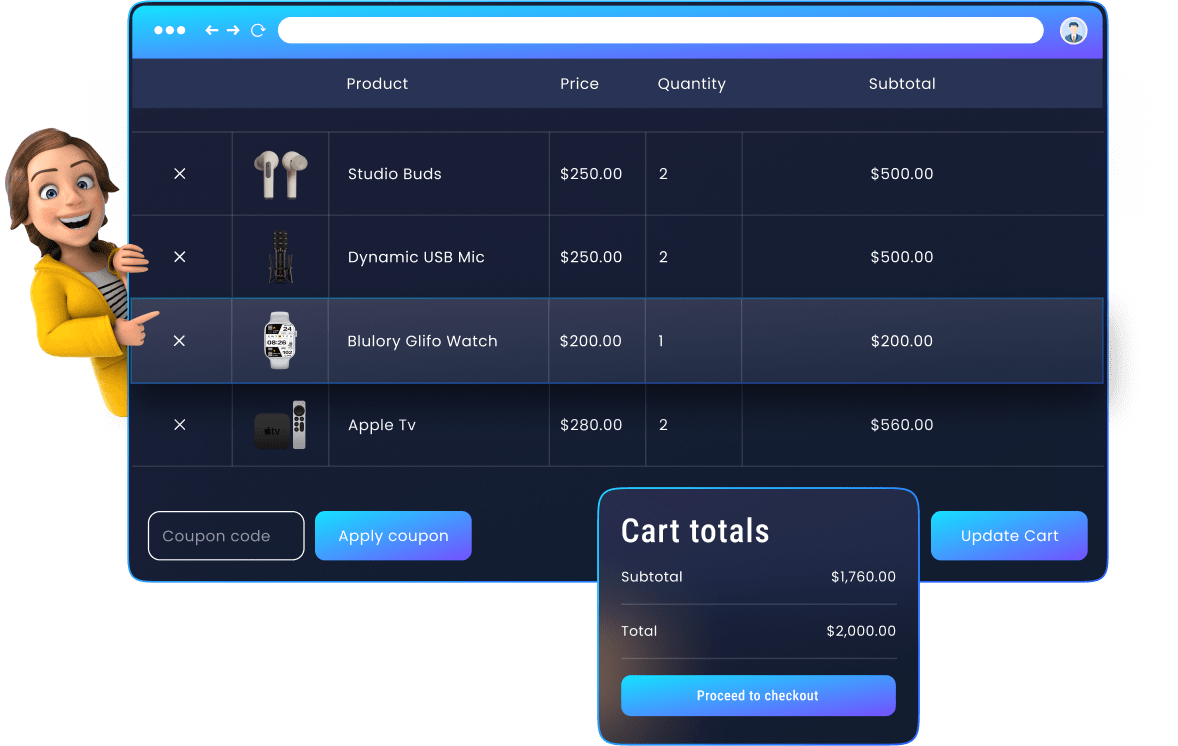The height and width of the screenshot is (746, 1178).
Task: Click the $280.00 price of Apple Tv
Action: [x=591, y=425]
